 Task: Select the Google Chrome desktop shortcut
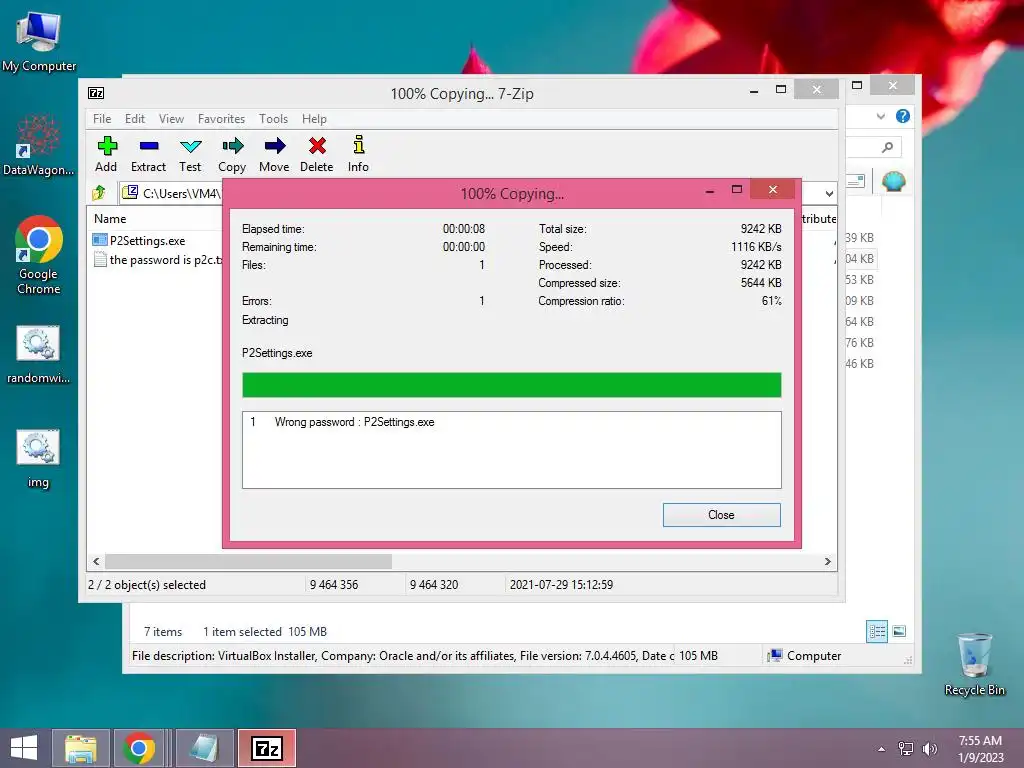click(x=39, y=255)
